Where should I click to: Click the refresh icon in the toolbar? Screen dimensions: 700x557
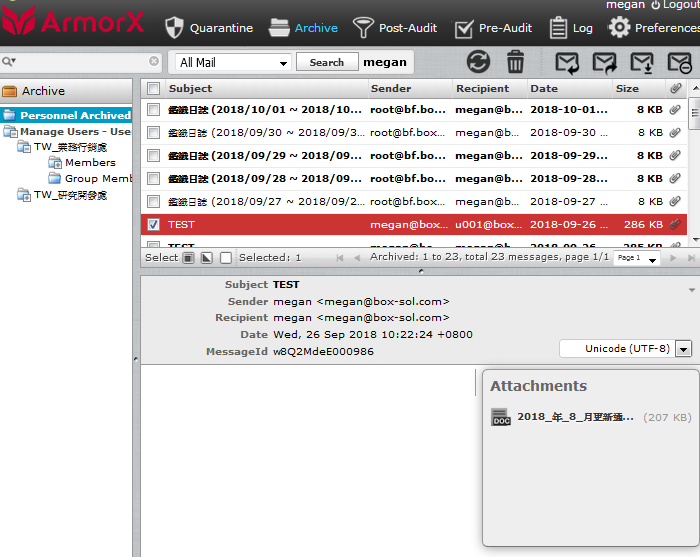click(478, 62)
